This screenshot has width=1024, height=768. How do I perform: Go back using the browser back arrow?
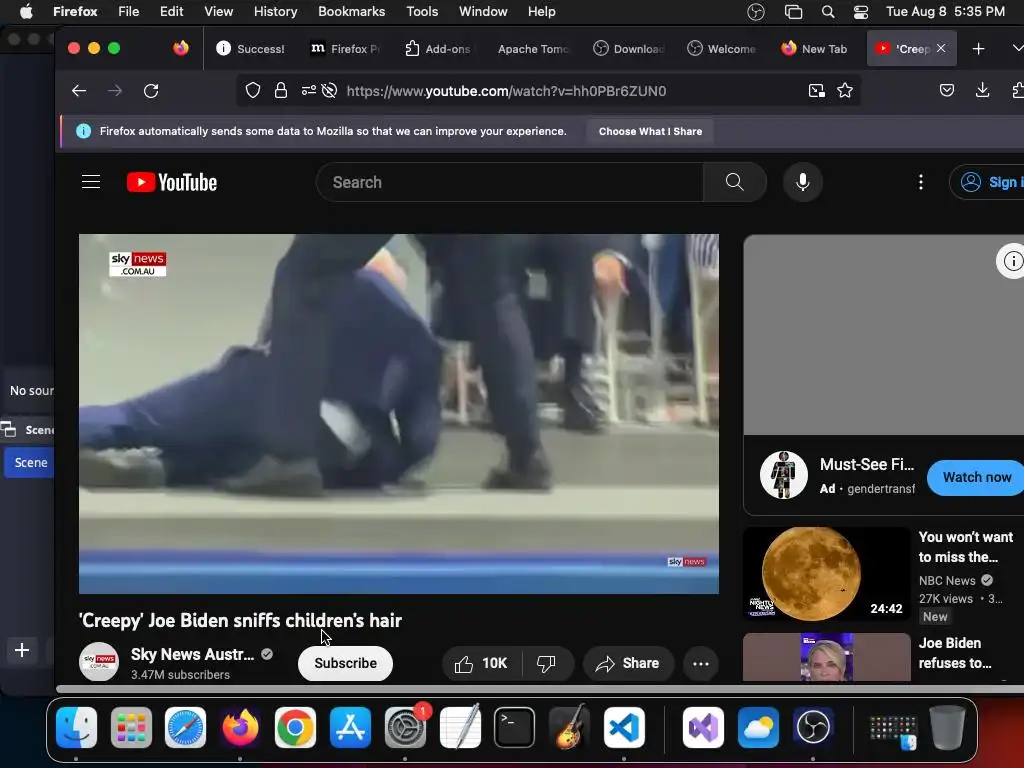[79, 91]
